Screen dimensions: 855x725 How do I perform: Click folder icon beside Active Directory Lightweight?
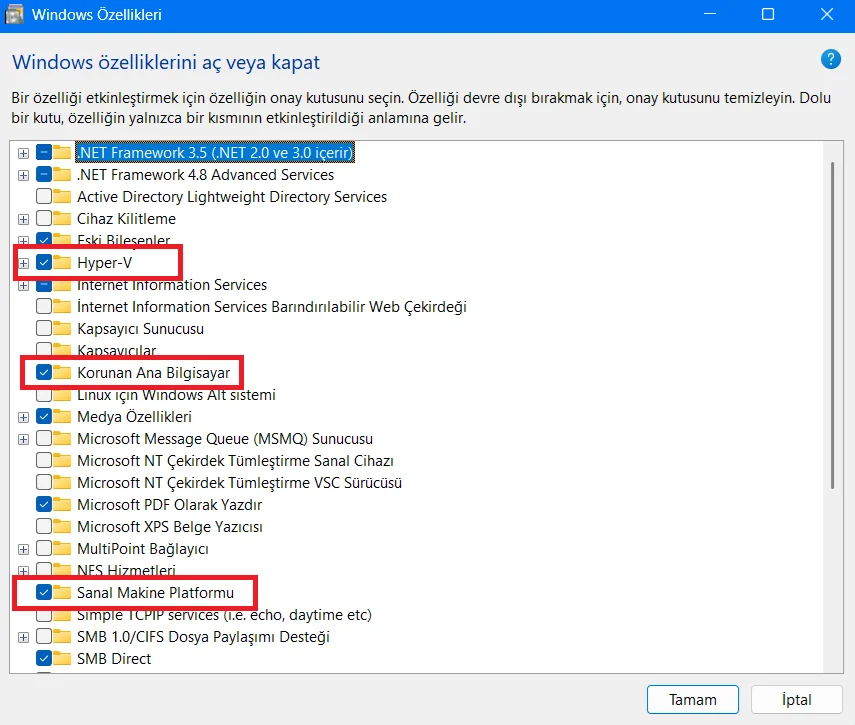click(x=62, y=197)
